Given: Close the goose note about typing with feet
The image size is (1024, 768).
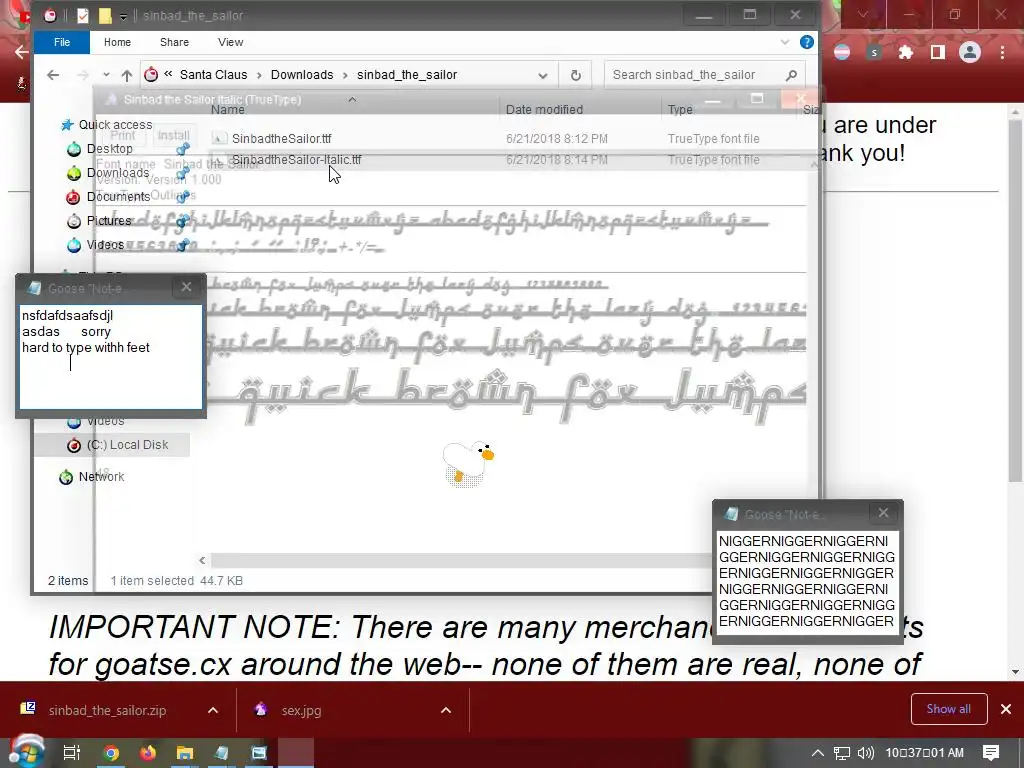Looking at the screenshot, I should pos(186,287).
